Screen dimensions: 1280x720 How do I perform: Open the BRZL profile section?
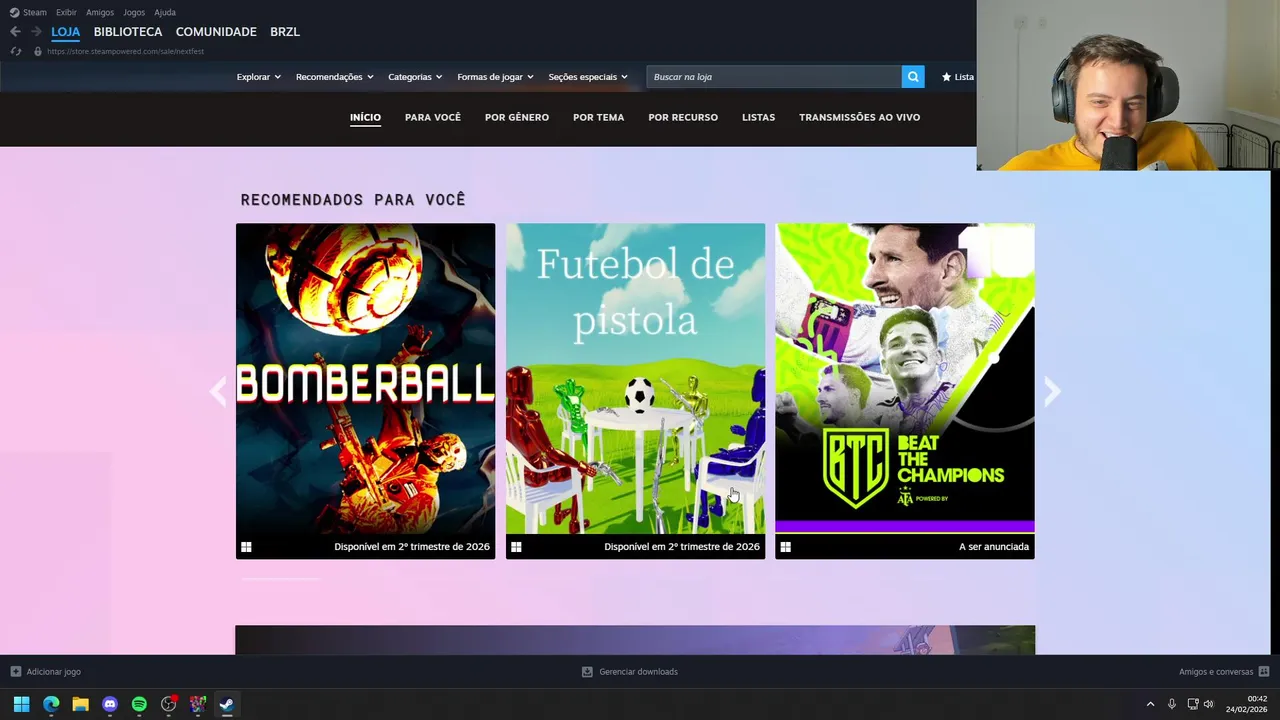click(285, 32)
